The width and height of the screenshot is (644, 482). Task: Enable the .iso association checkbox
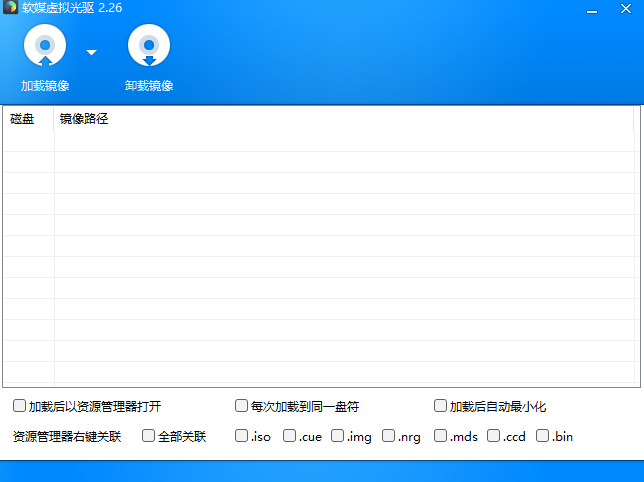tap(242, 436)
